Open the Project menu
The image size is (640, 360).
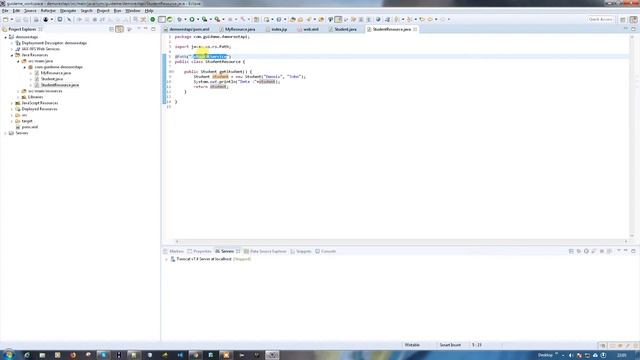(103, 11)
